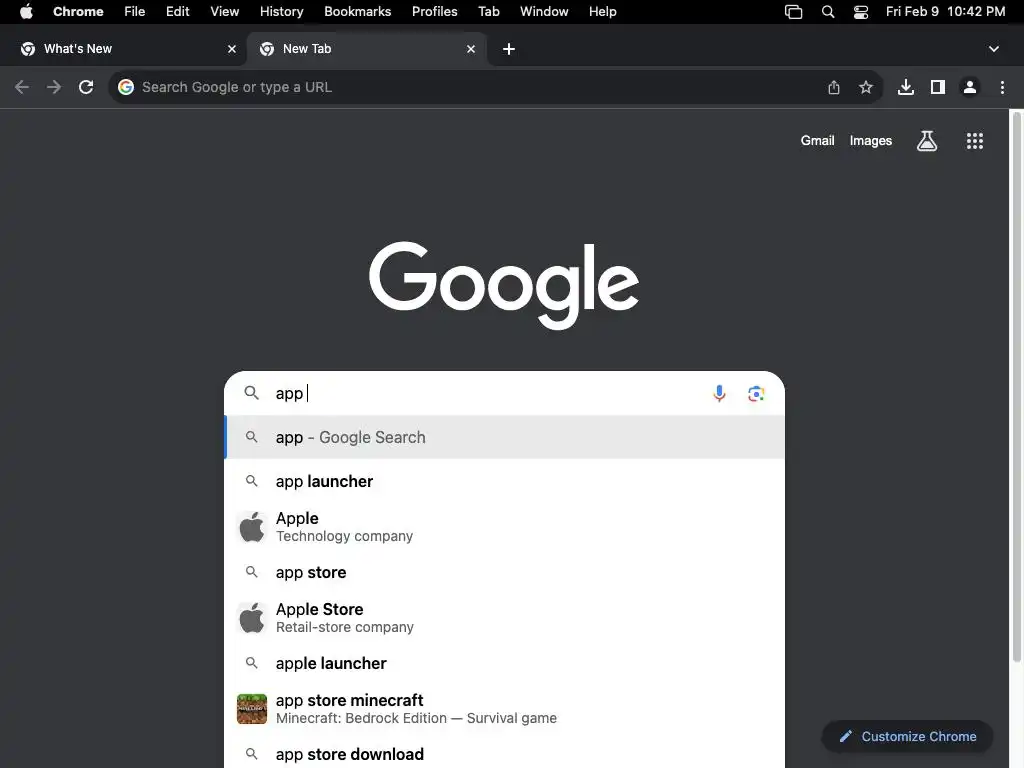The image size is (1024, 768).
Task: Reload the current page
Action: (86, 87)
